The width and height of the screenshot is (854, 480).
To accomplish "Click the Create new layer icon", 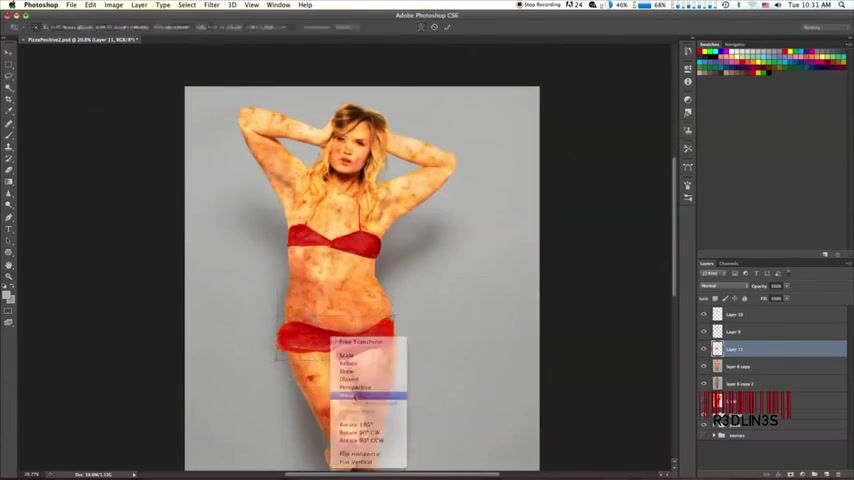I will click(x=826, y=474).
